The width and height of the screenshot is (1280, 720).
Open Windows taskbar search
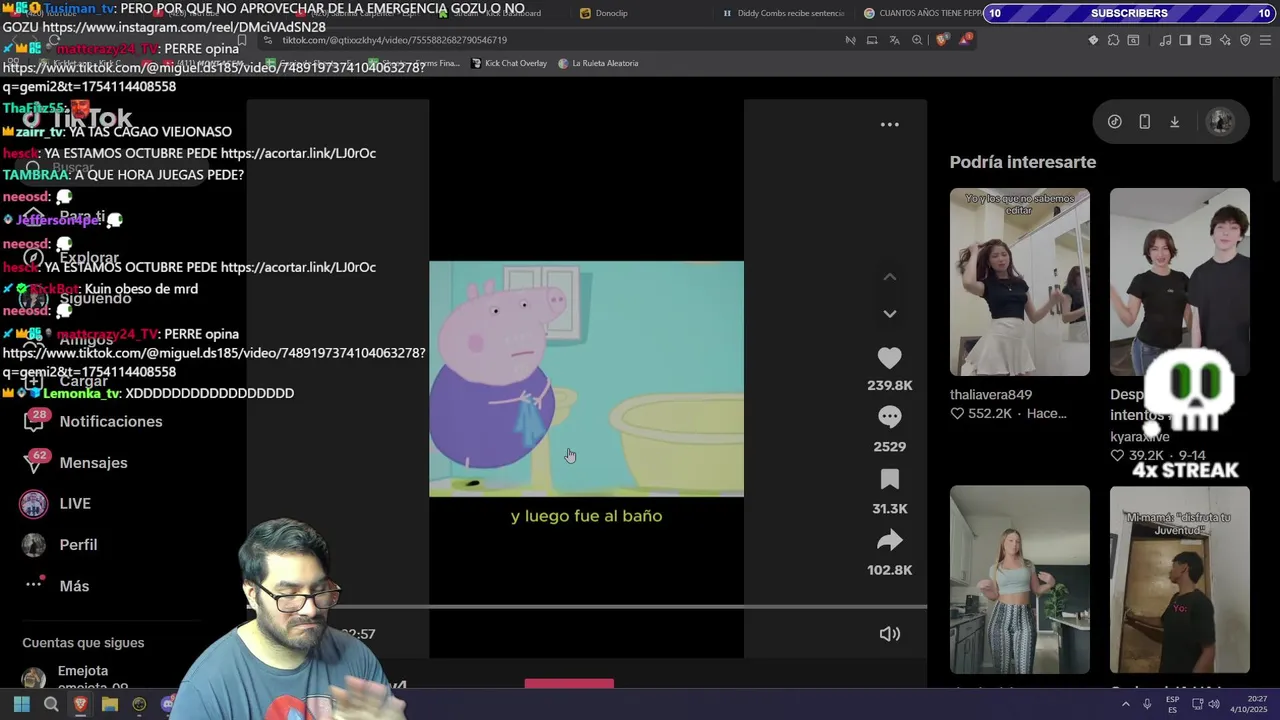coord(51,704)
